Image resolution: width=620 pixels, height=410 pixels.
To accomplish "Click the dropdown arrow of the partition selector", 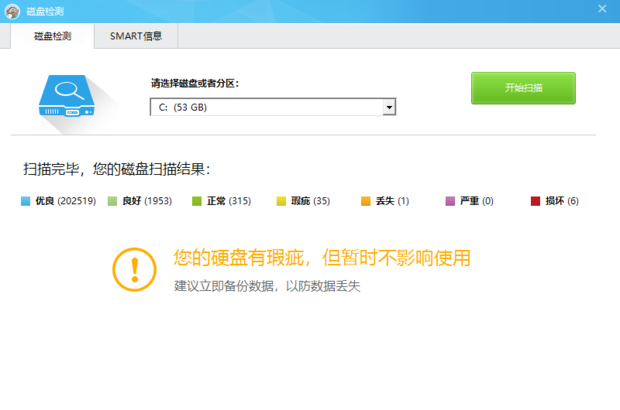I will click(x=389, y=107).
